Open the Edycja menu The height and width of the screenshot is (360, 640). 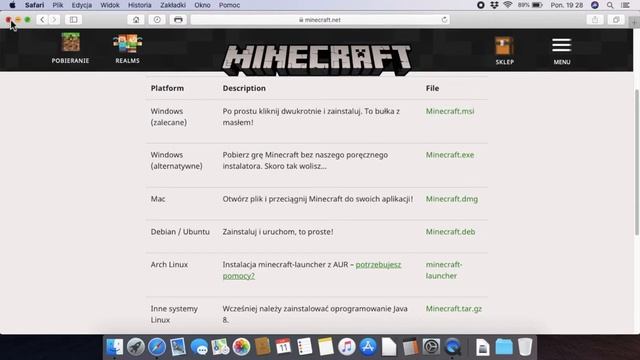click(82, 5)
